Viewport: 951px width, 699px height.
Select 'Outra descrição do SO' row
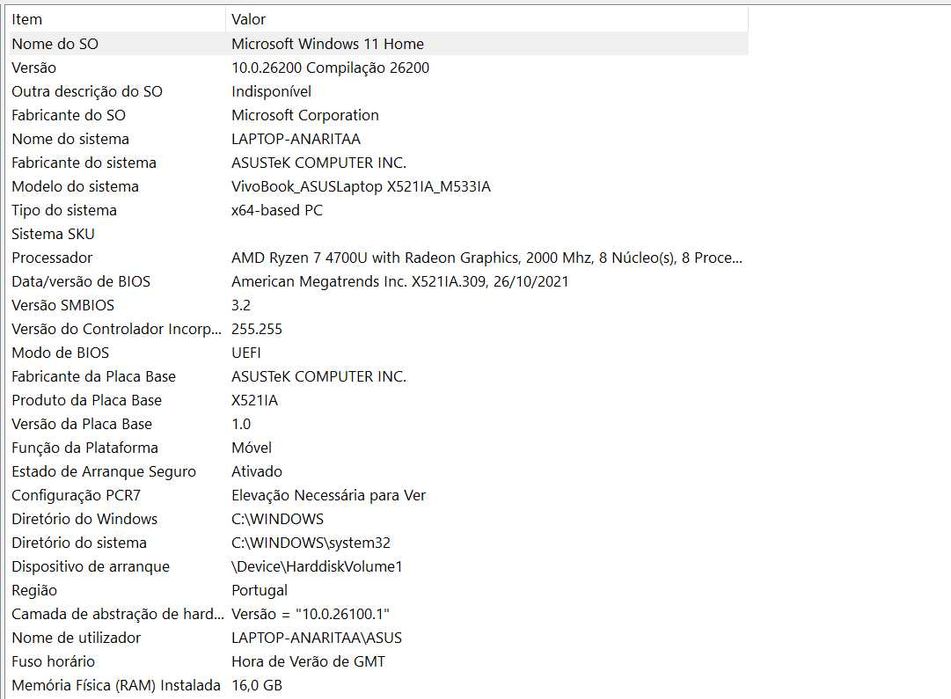click(x=378, y=91)
